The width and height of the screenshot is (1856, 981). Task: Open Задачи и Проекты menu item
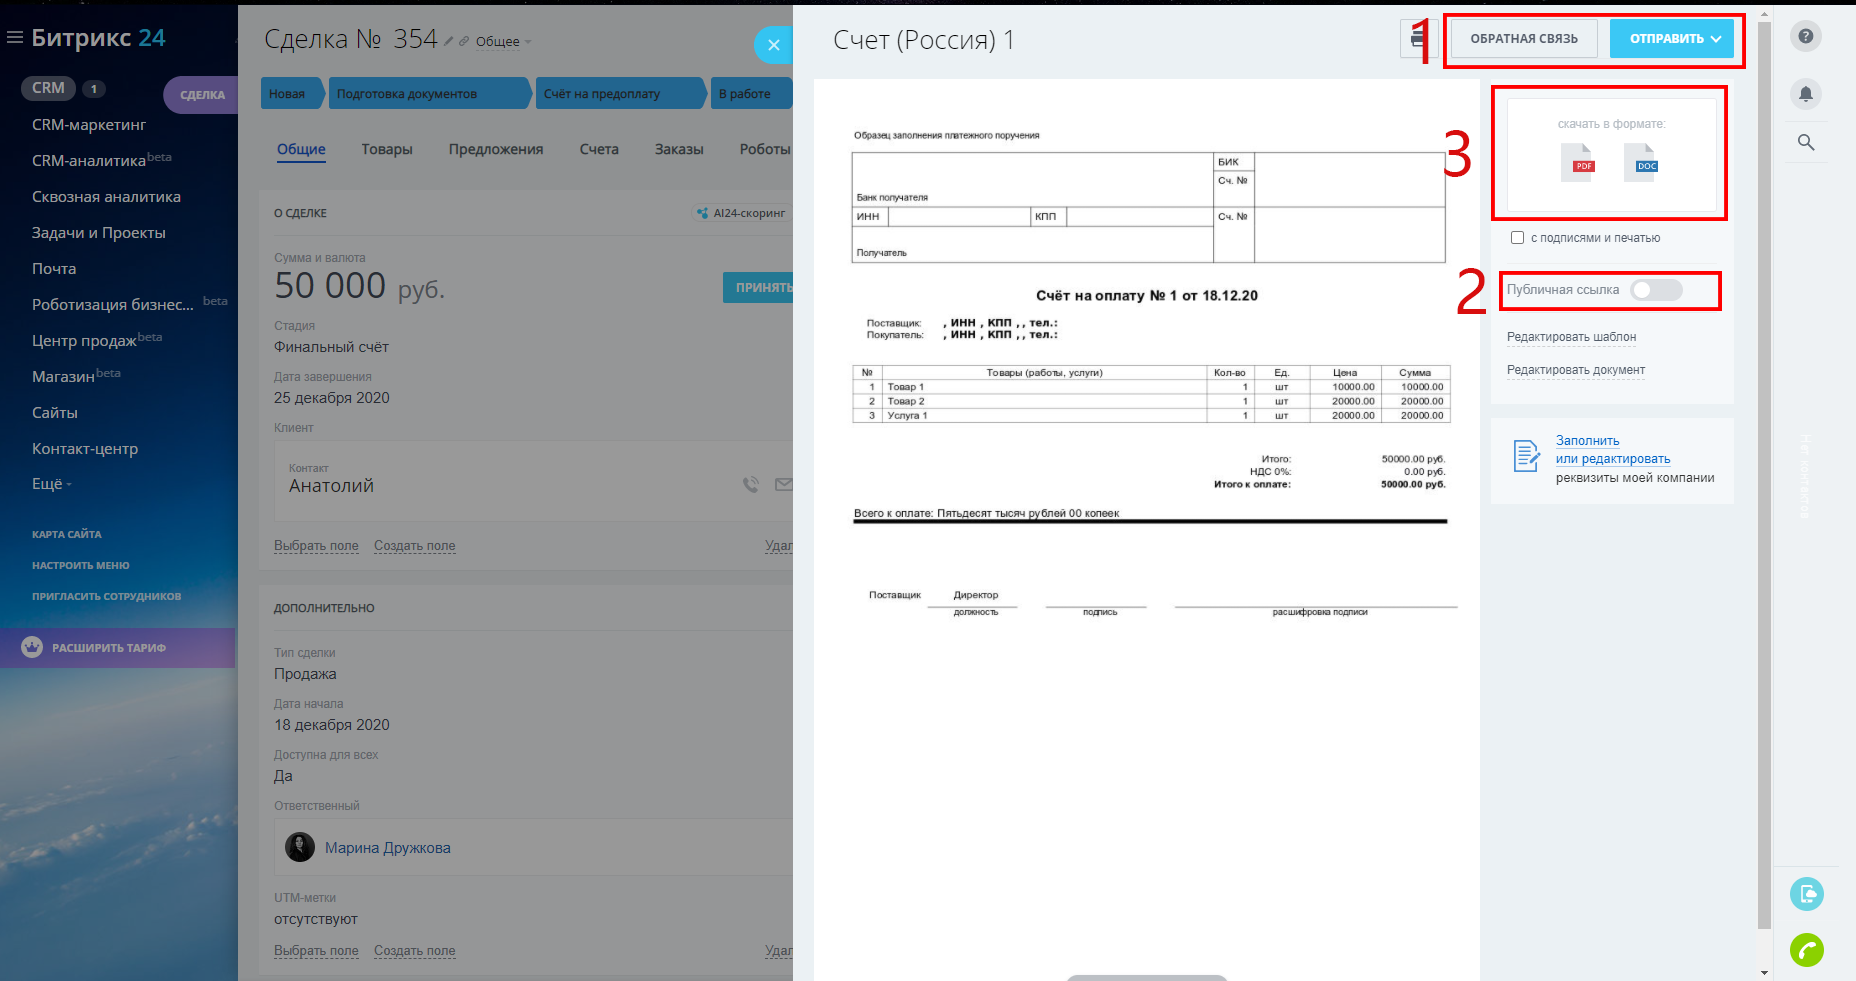pyautogui.click(x=99, y=233)
